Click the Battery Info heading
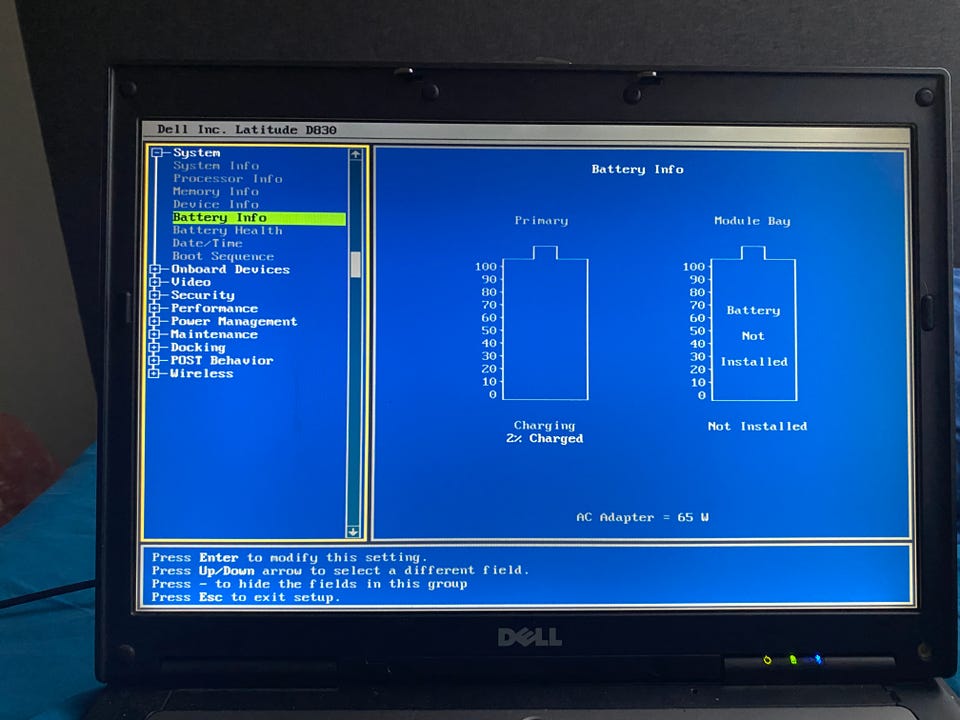 637,170
